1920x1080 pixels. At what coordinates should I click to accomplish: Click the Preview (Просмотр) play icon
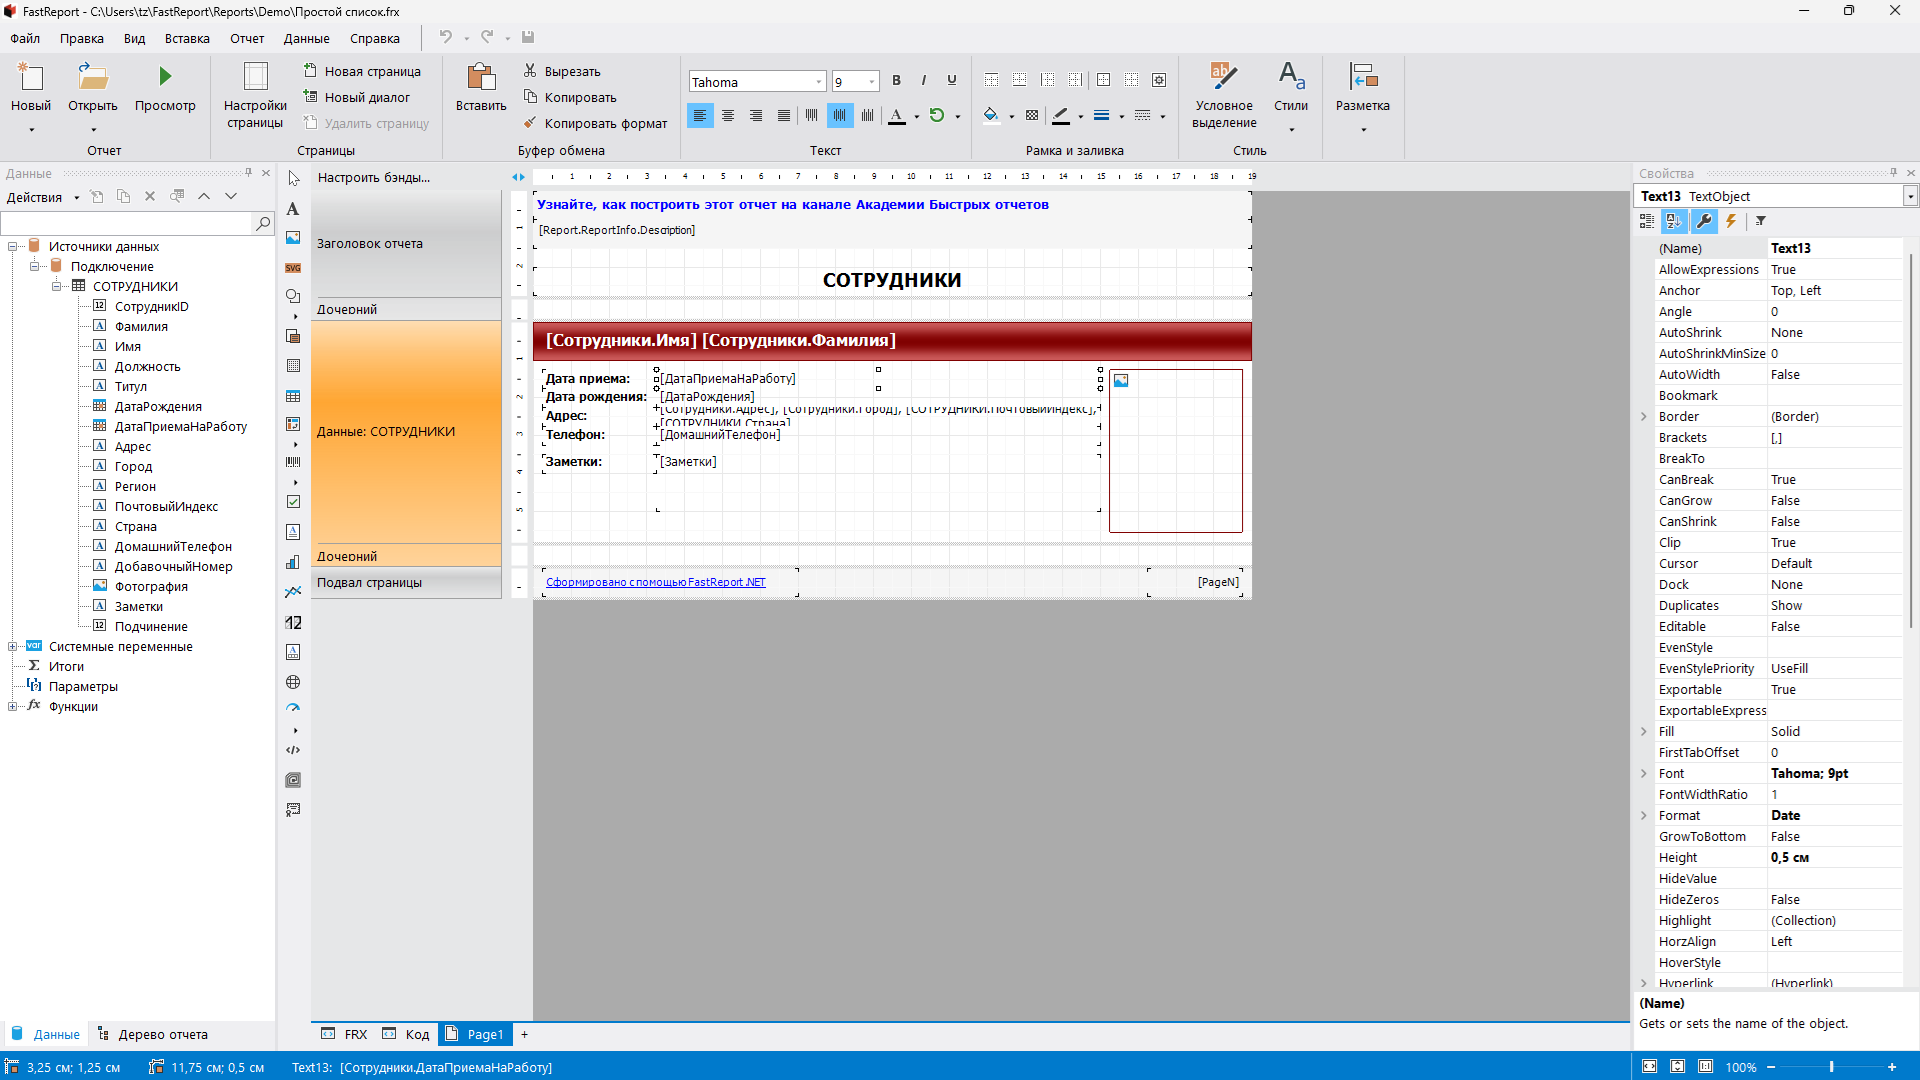click(x=165, y=76)
